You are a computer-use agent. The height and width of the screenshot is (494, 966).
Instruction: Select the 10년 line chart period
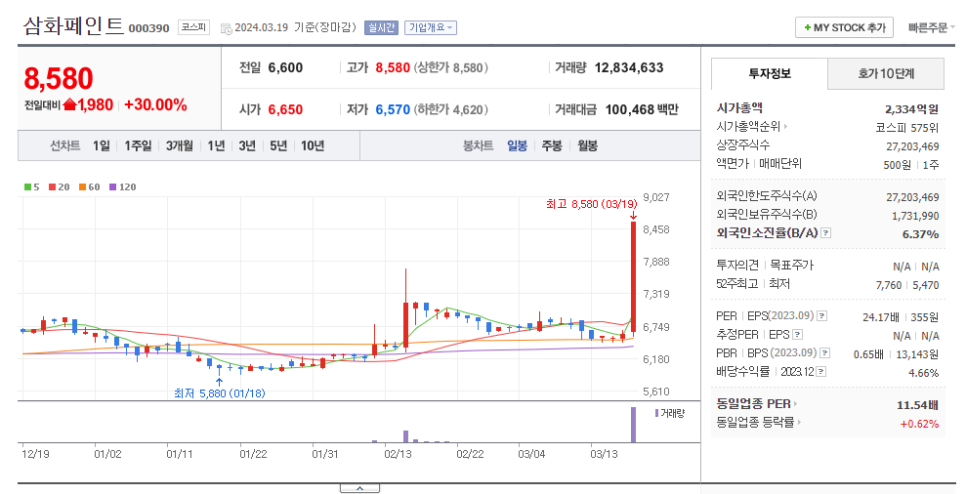[312, 146]
